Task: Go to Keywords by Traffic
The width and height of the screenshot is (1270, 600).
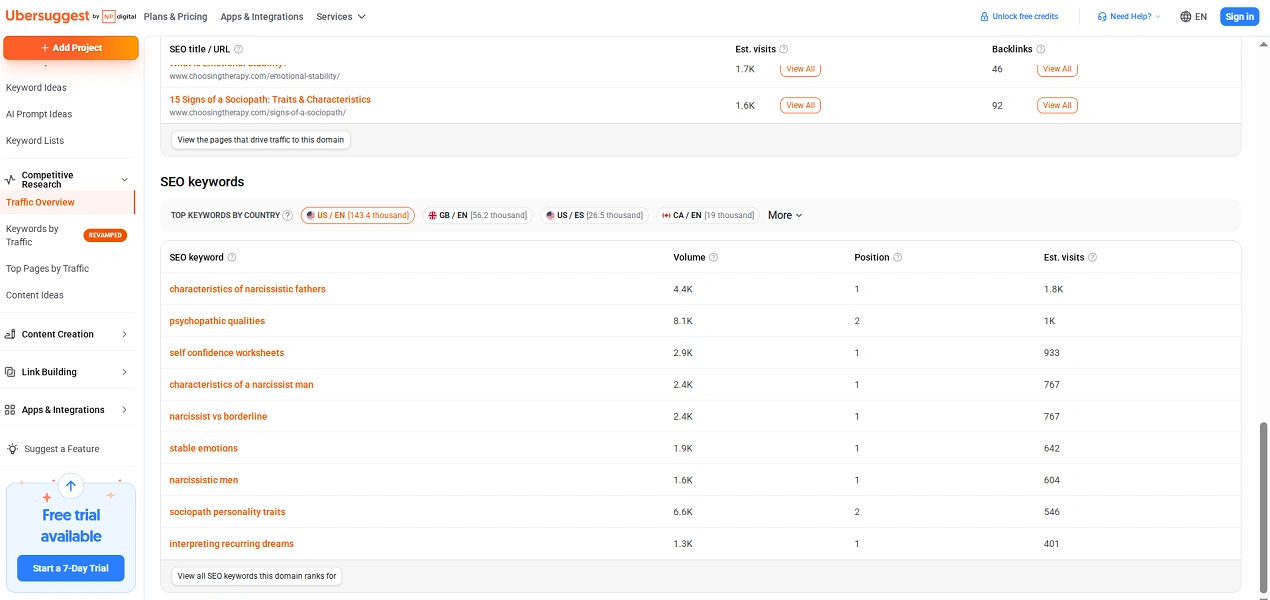Action: pos(33,235)
